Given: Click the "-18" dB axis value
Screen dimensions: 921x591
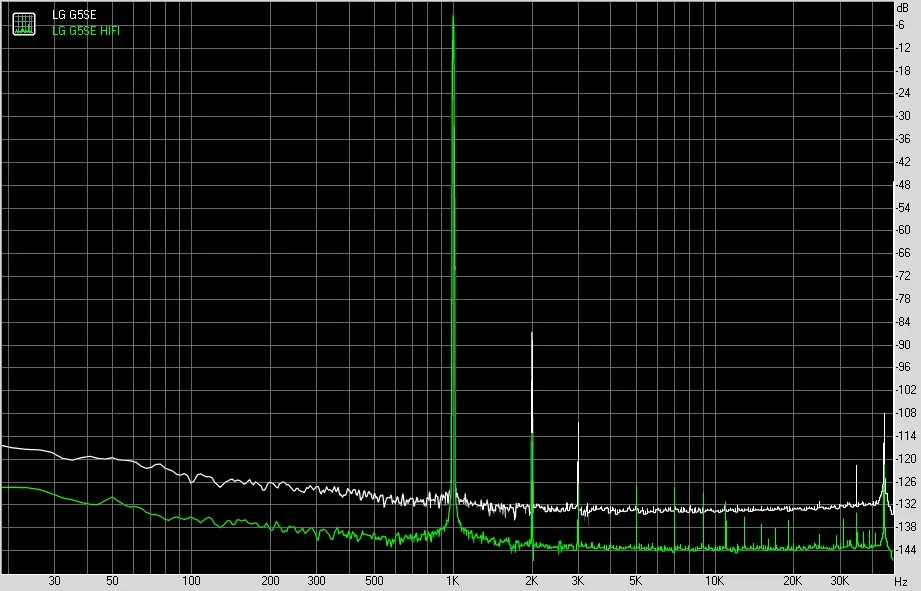Looking at the screenshot, I should 903,70.
